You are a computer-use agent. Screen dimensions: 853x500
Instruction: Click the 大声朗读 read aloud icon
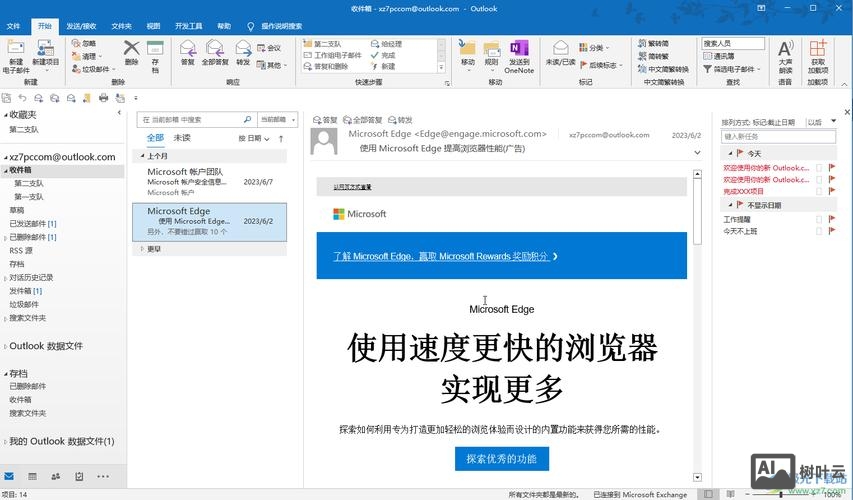tap(785, 48)
